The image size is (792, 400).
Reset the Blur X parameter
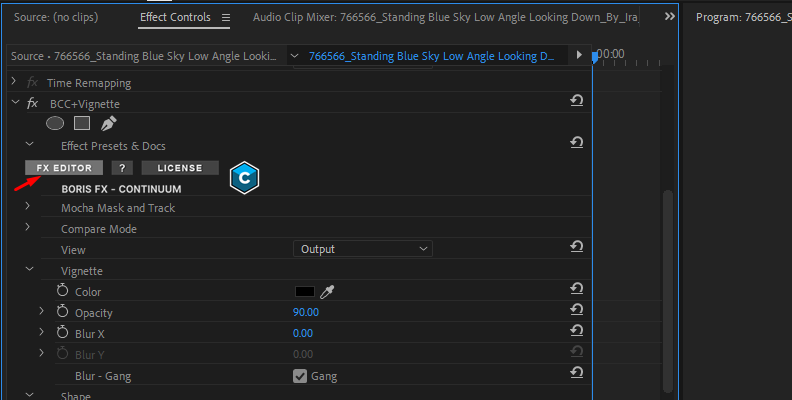[x=576, y=330]
